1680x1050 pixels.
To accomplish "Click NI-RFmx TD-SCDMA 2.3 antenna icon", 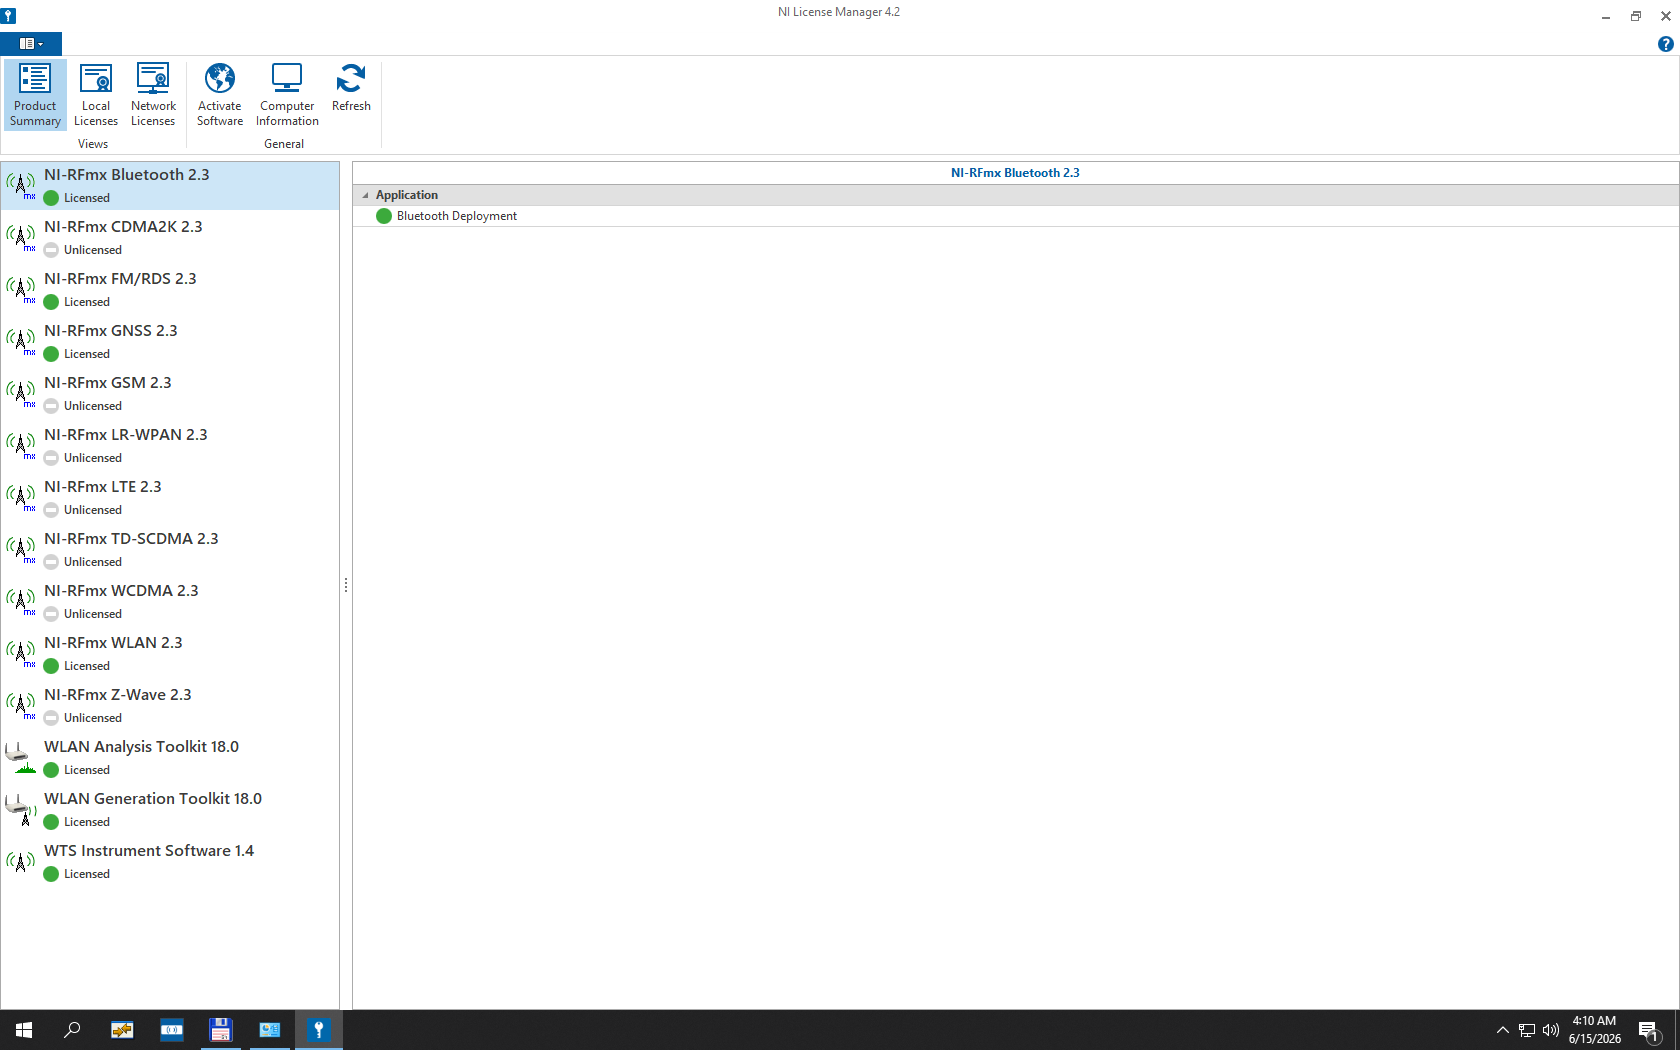I will pyautogui.click(x=21, y=549).
